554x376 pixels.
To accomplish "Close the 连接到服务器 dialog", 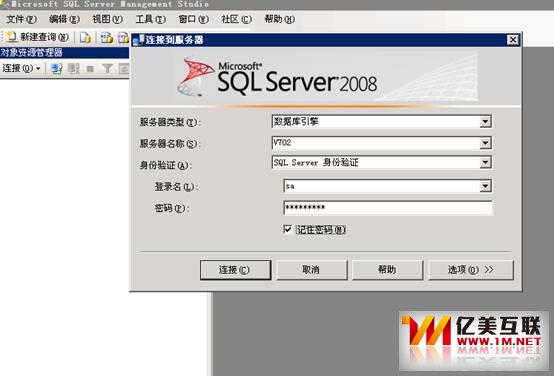I will click(513, 40).
